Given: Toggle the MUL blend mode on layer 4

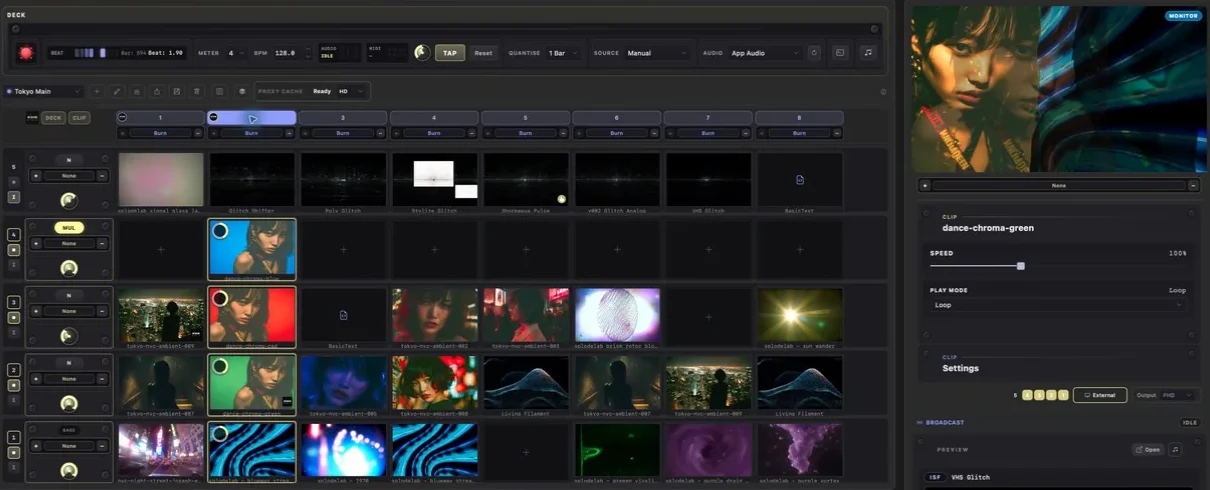Looking at the screenshot, I should point(69,227).
